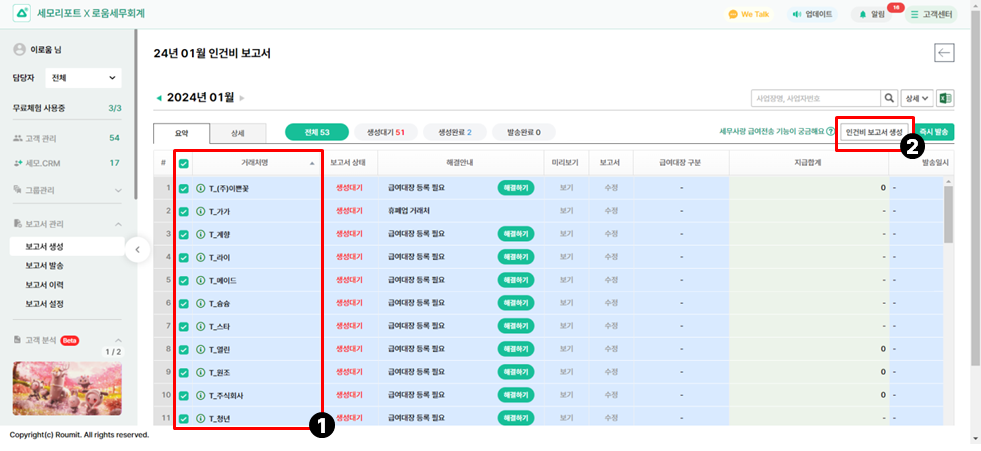The image size is (981, 451).
Task: Open the question mark help icon
Action: (x=830, y=132)
